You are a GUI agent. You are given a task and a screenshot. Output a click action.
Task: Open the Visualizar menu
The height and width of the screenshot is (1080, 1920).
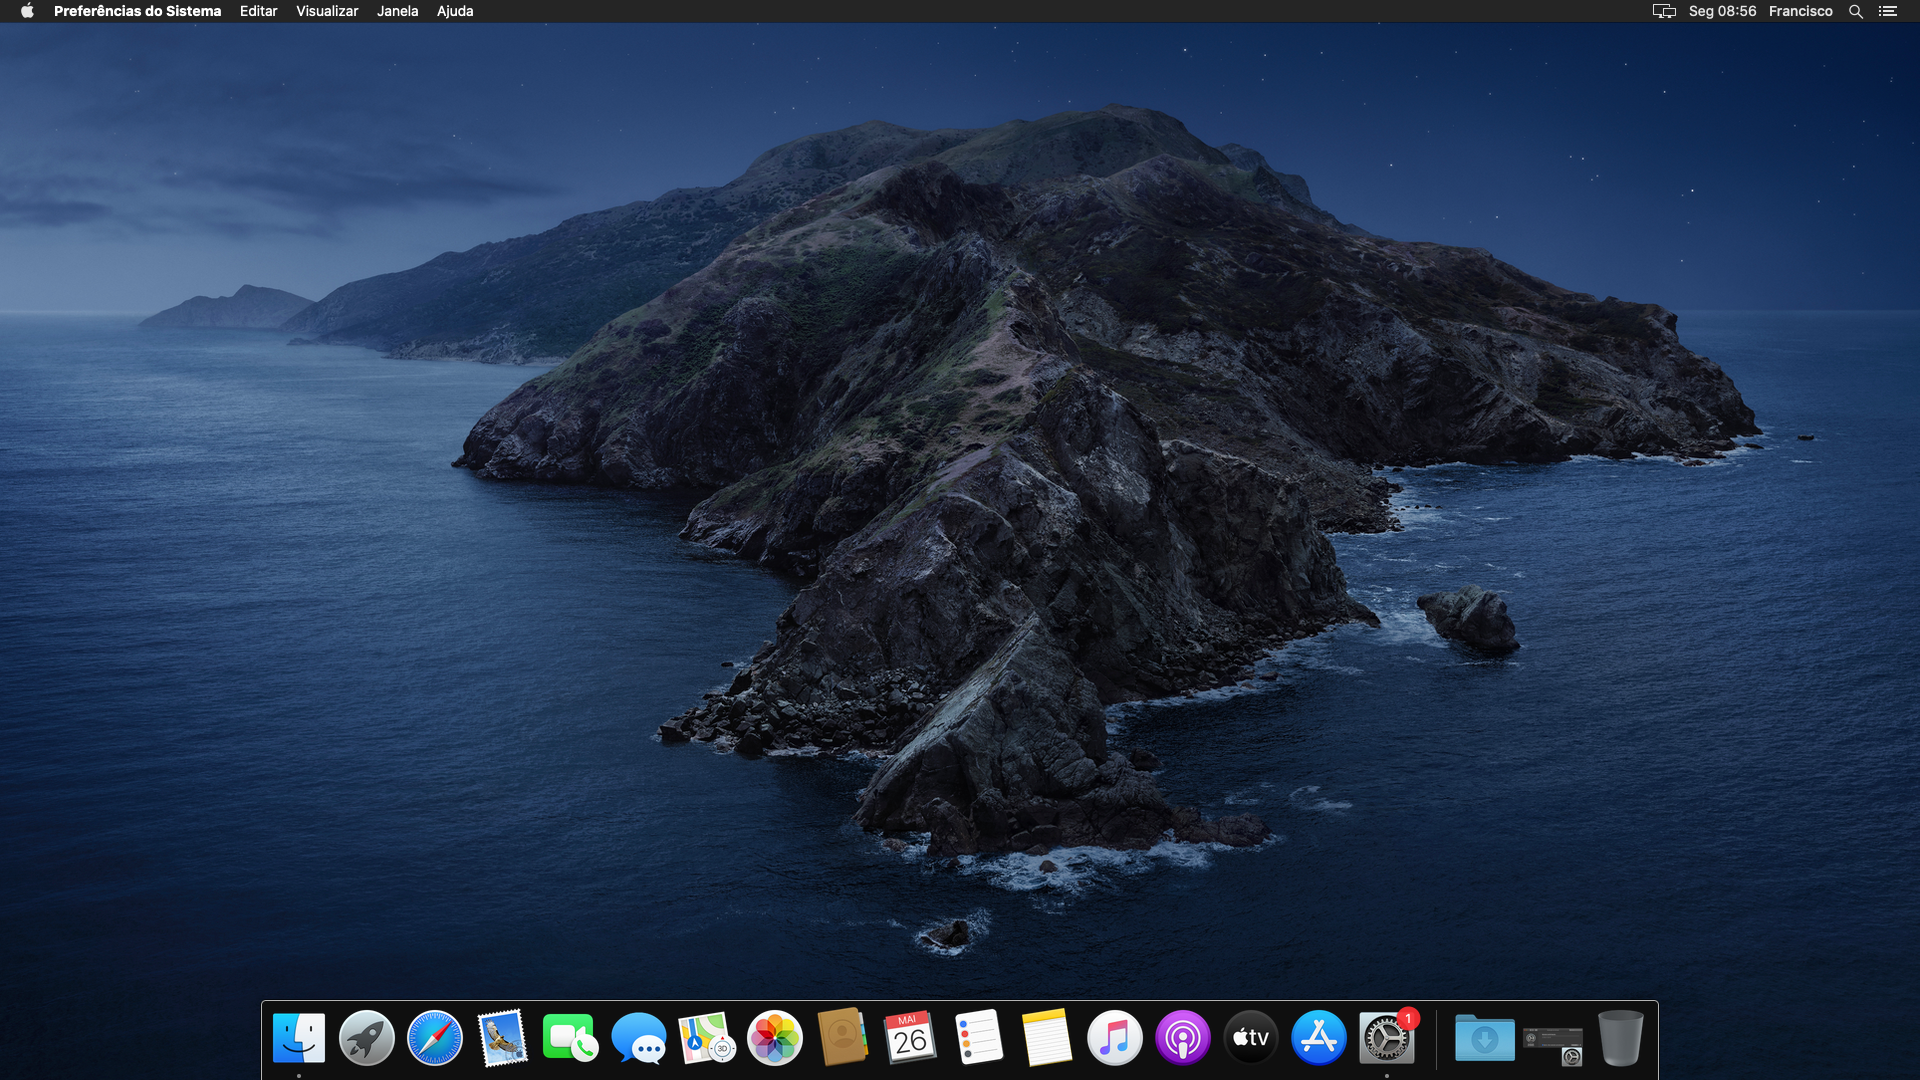pyautogui.click(x=327, y=11)
